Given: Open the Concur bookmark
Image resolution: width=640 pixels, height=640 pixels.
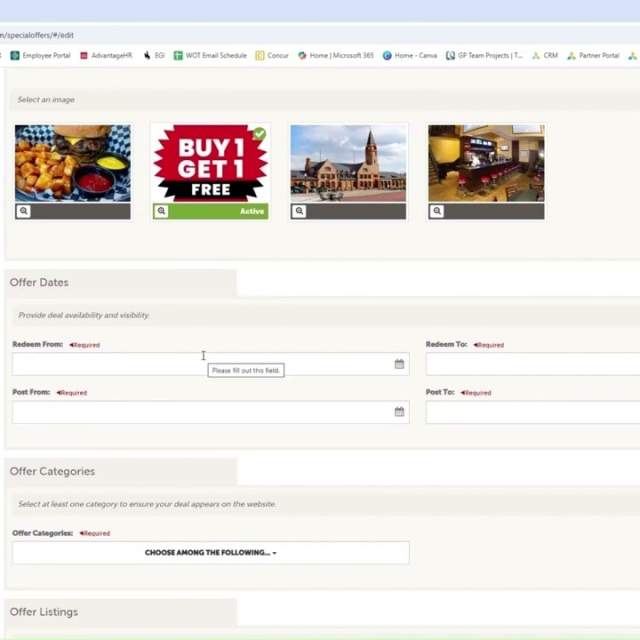Looking at the screenshot, I should coord(272,56).
